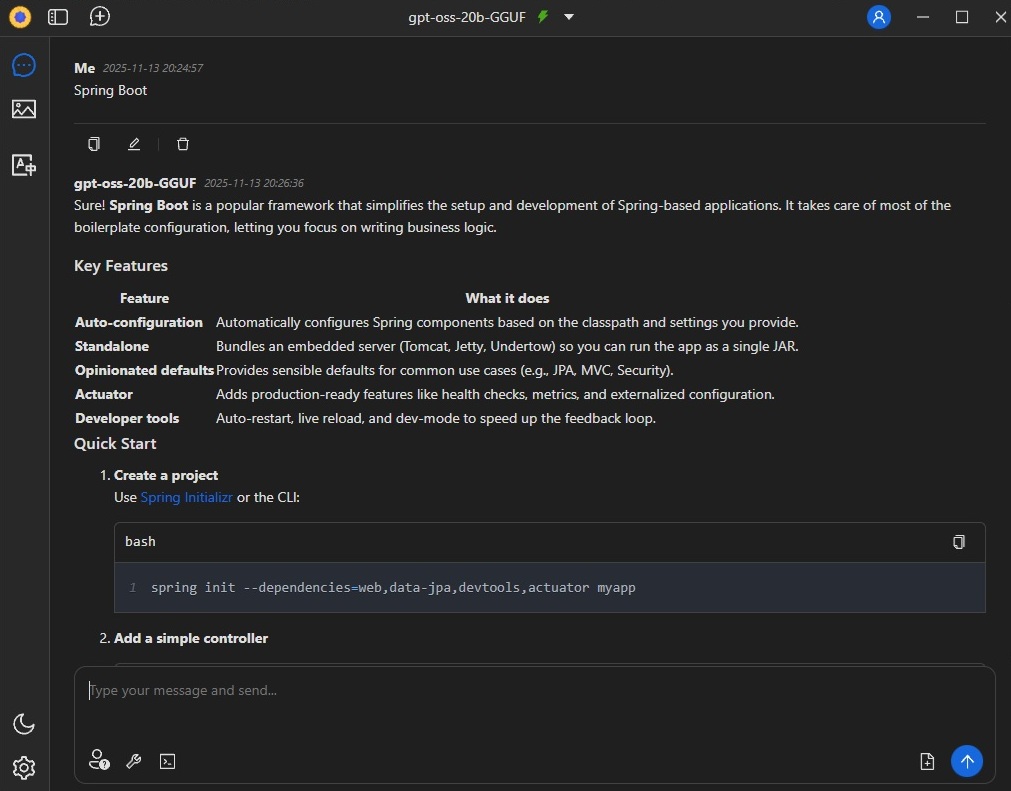The height and width of the screenshot is (791, 1011).
Task: Click the terminal prompt icon
Action: pos(168,761)
